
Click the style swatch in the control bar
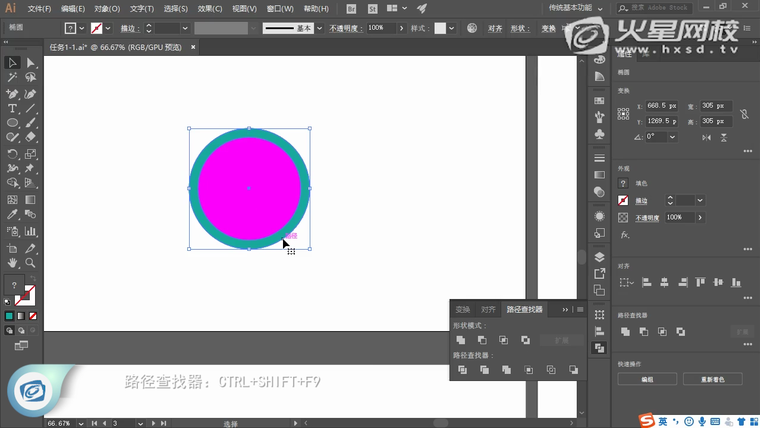[x=440, y=28]
